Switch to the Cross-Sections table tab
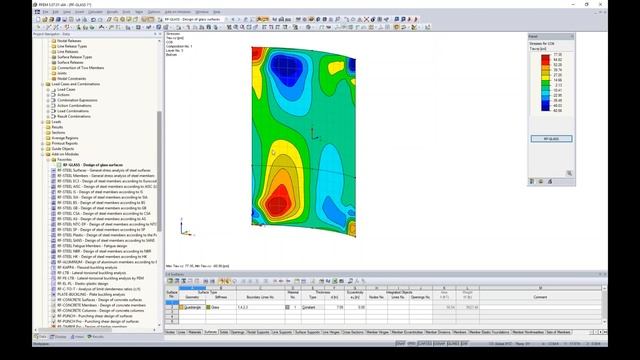The height and width of the screenshot is (360, 640). pos(353,332)
